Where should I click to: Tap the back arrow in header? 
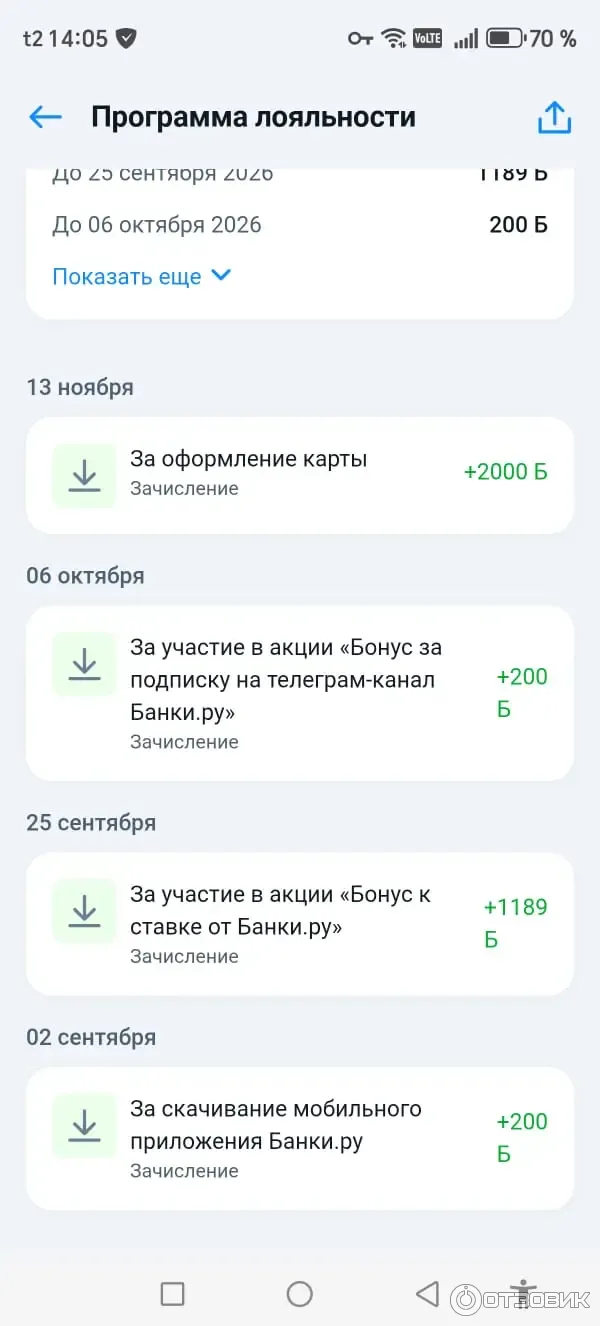point(46,117)
